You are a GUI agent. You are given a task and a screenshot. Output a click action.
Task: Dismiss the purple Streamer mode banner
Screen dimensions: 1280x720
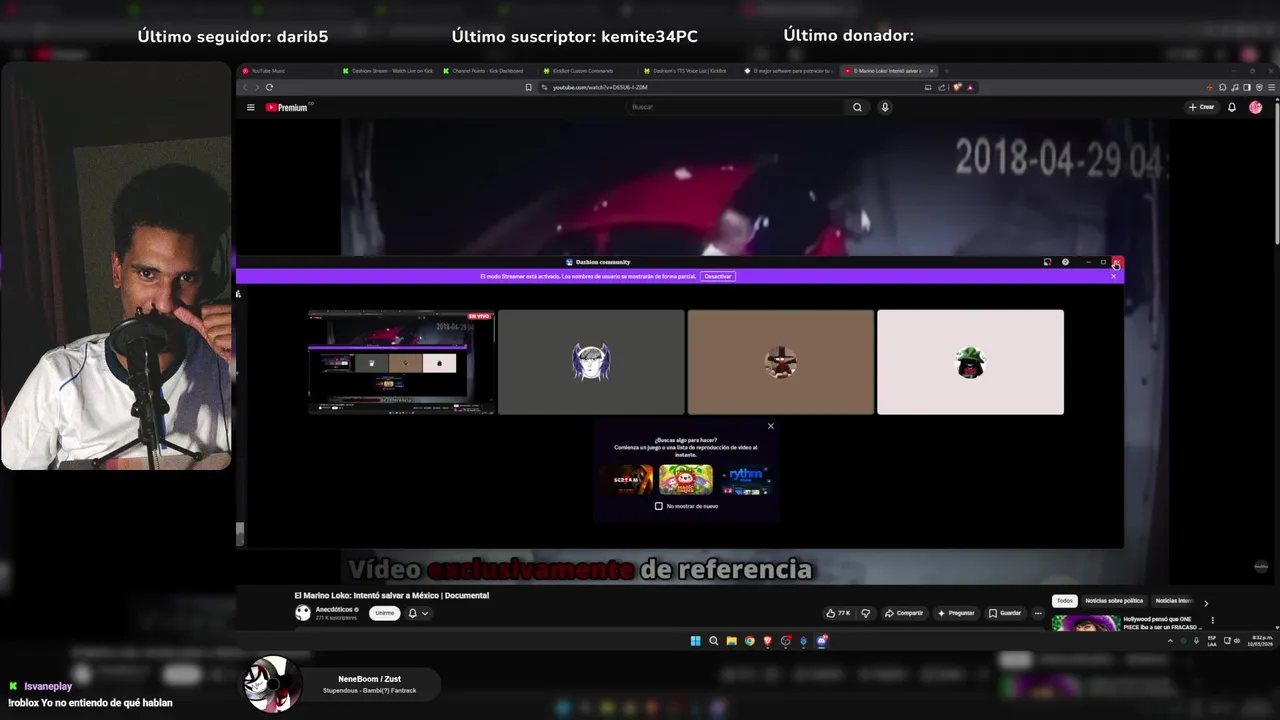(x=1113, y=276)
